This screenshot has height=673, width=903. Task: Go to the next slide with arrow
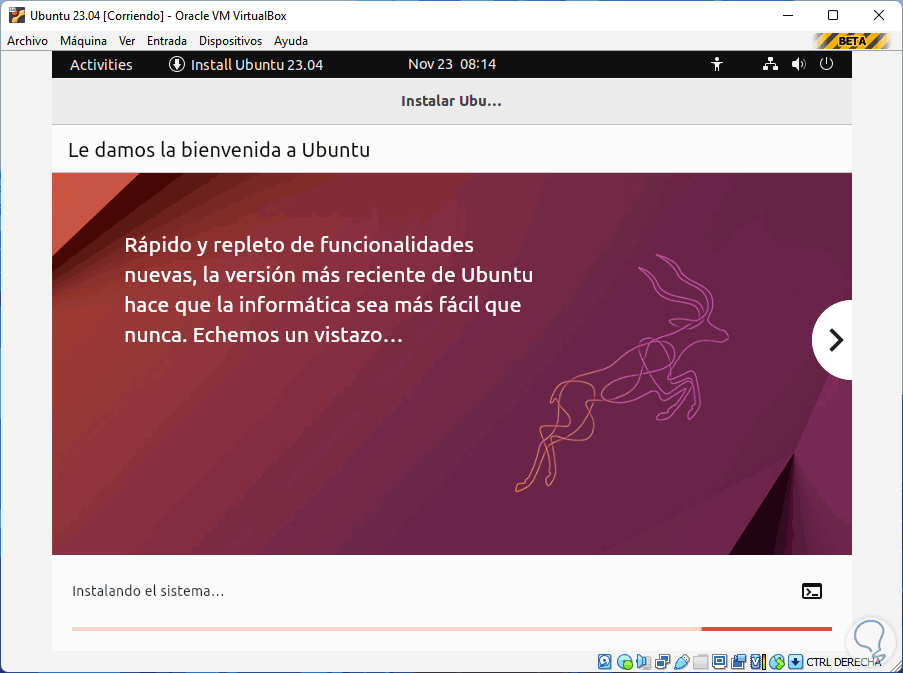833,340
